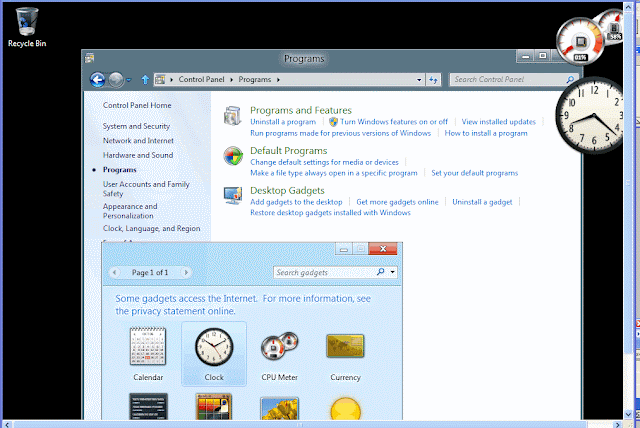640x428 pixels.
Task: Open the Search gadgets filter dropdown arrow
Action: click(x=392, y=272)
